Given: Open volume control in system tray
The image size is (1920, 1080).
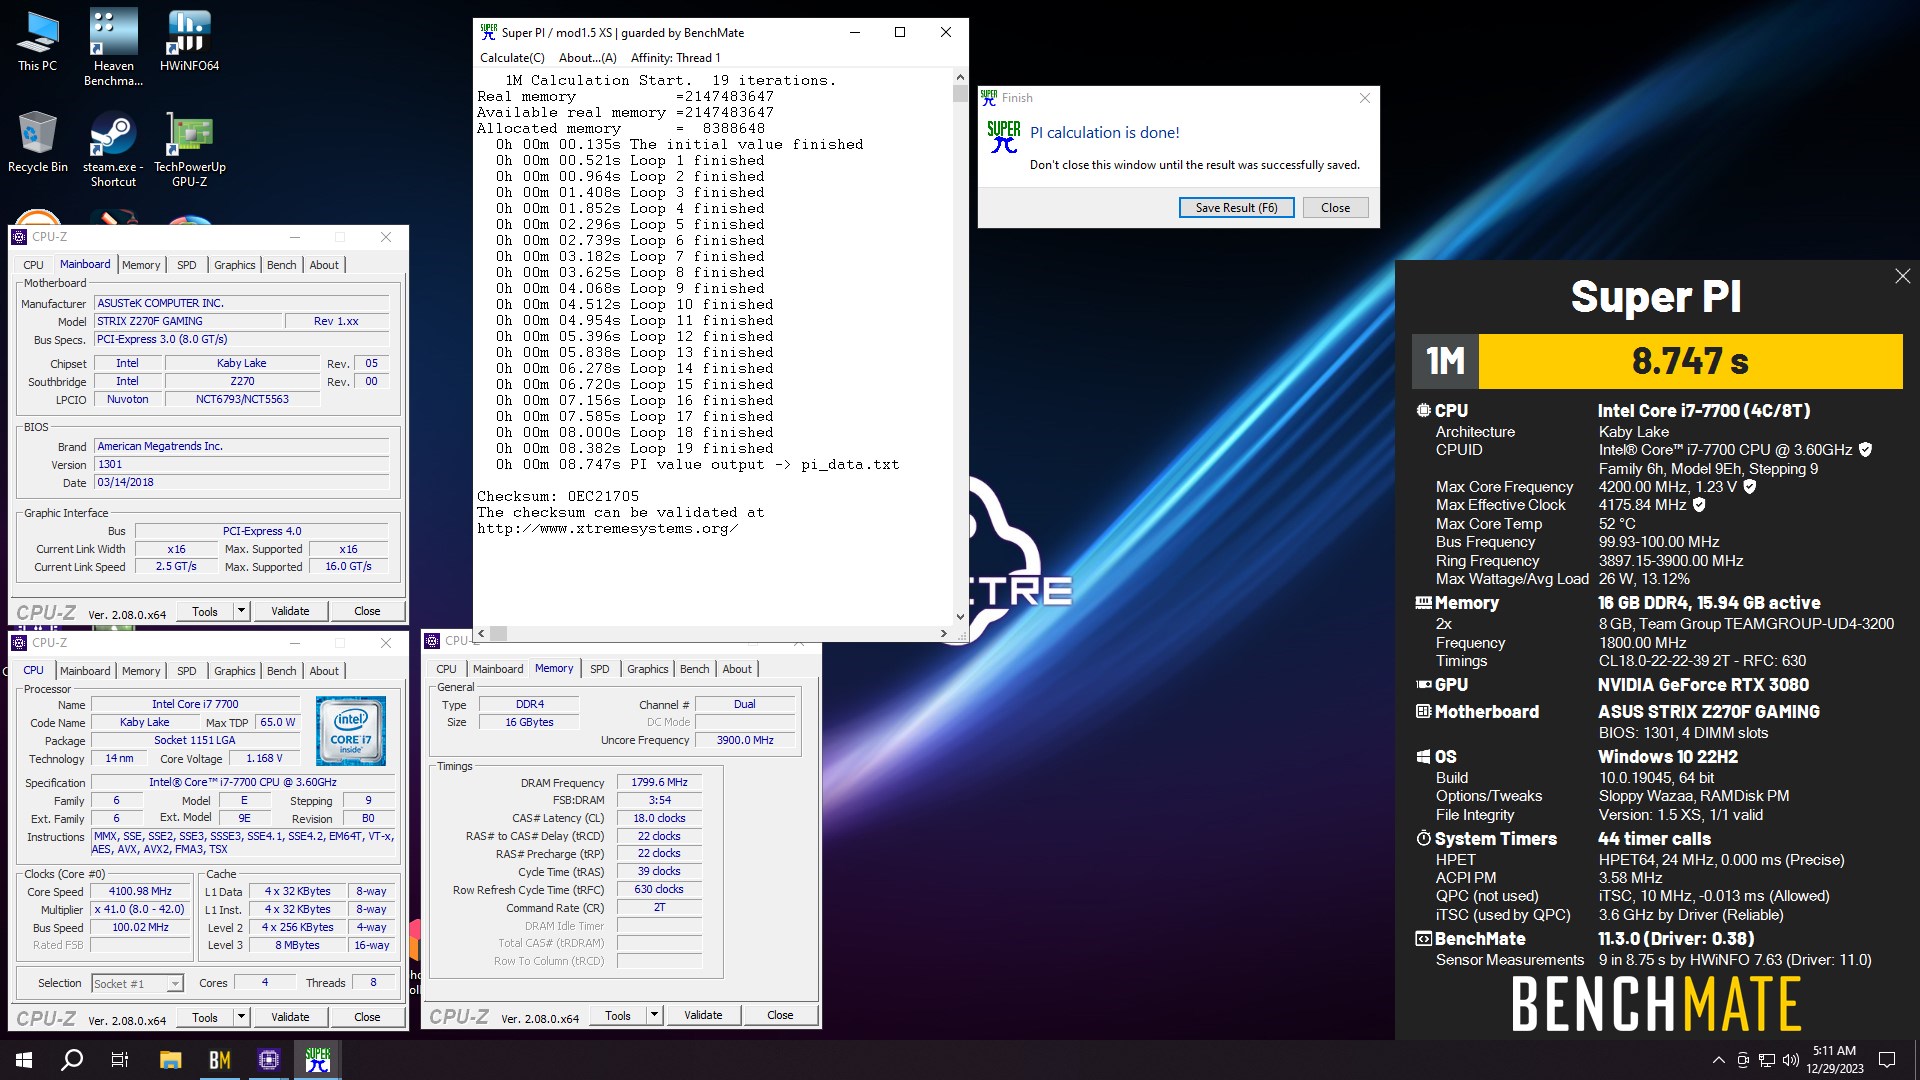Looking at the screenshot, I should (x=1790, y=1060).
